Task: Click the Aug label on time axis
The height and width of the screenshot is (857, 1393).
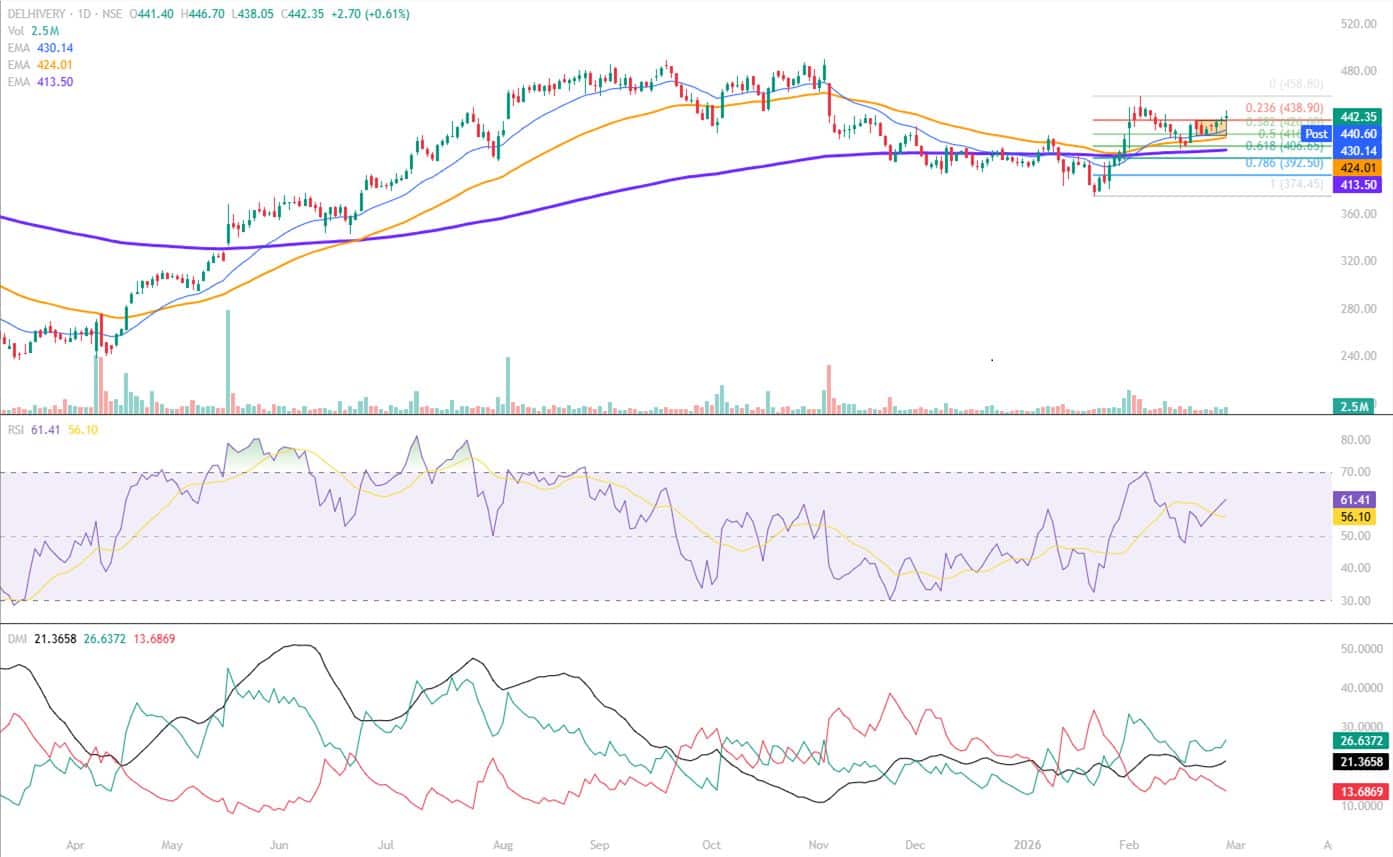Action: (502, 844)
